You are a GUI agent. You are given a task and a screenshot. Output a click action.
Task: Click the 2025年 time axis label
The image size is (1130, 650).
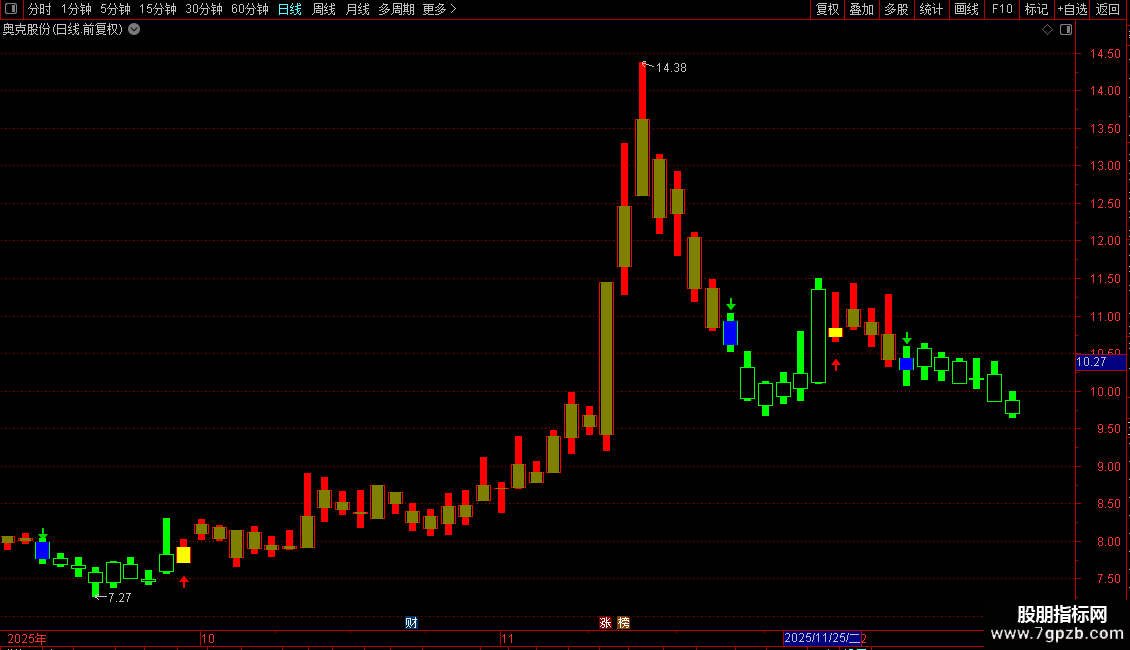point(27,638)
